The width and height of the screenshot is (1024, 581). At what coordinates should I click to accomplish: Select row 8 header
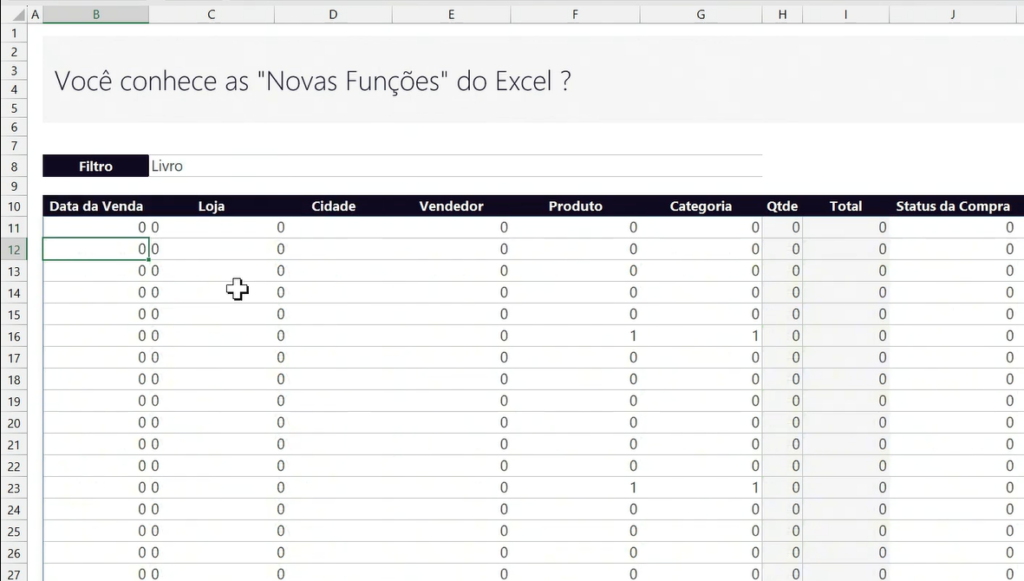click(x=14, y=167)
